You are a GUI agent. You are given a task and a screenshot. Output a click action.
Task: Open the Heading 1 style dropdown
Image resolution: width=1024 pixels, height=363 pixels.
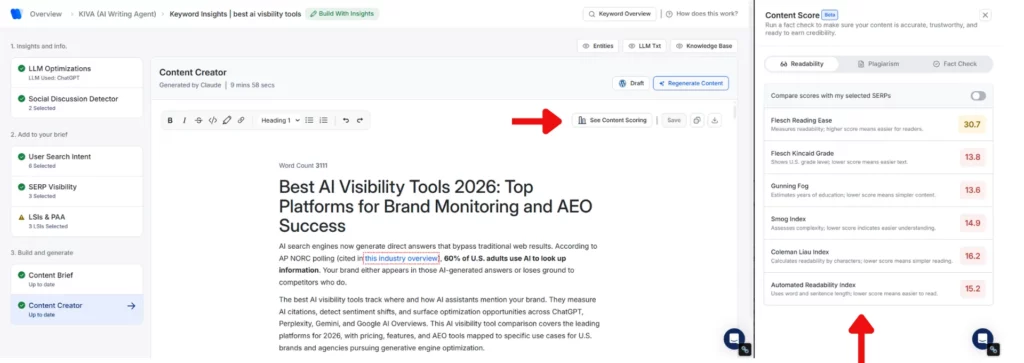(x=280, y=120)
